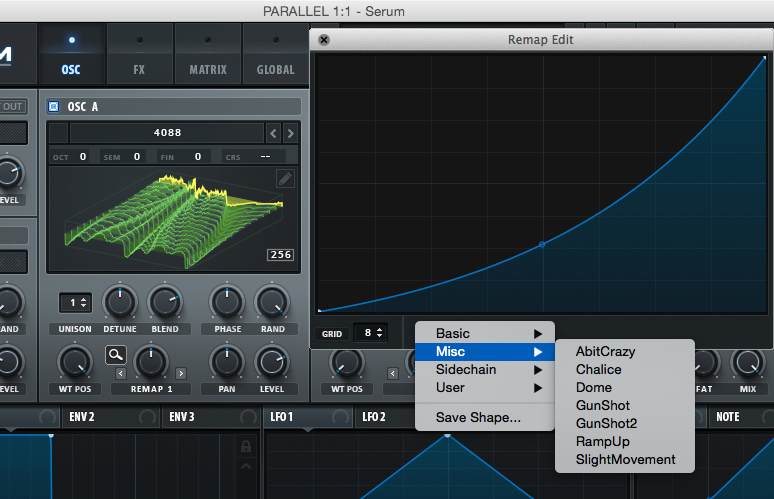Select the SlightMovement shape

(625, 460)
